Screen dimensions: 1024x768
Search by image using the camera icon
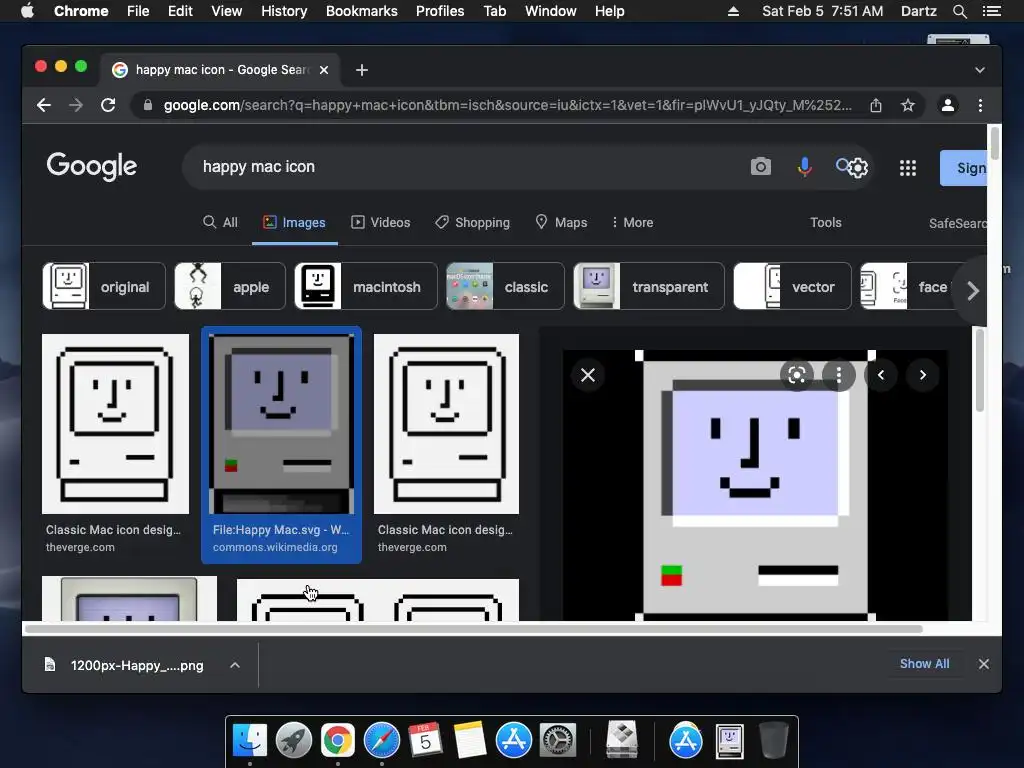point(760,167)
